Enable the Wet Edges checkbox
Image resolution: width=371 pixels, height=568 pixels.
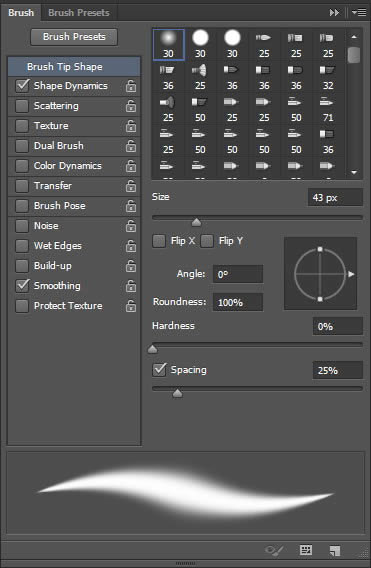[22, 246]
